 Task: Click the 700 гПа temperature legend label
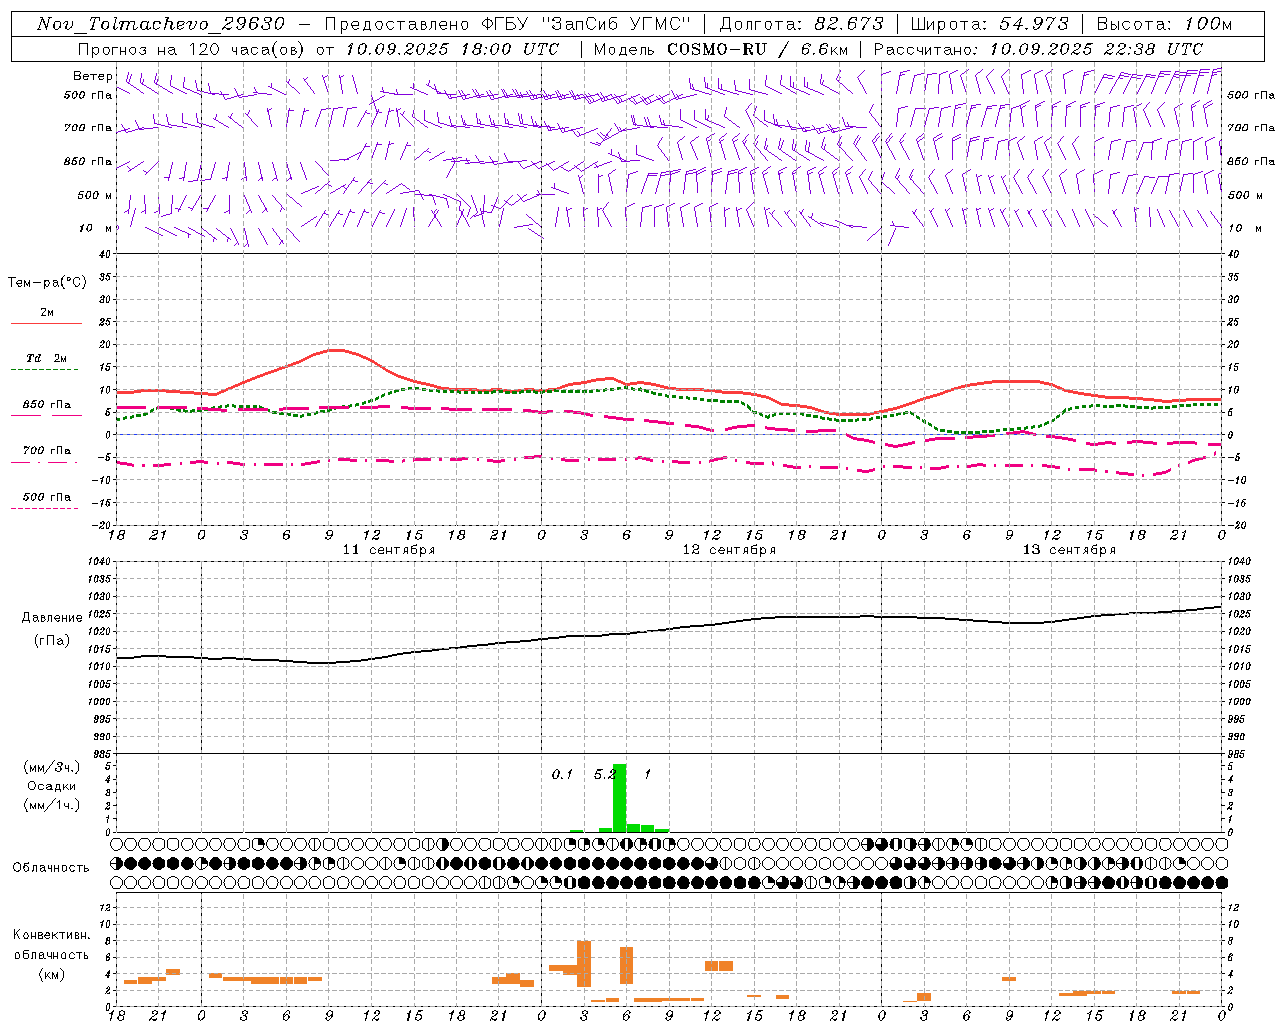46,451
